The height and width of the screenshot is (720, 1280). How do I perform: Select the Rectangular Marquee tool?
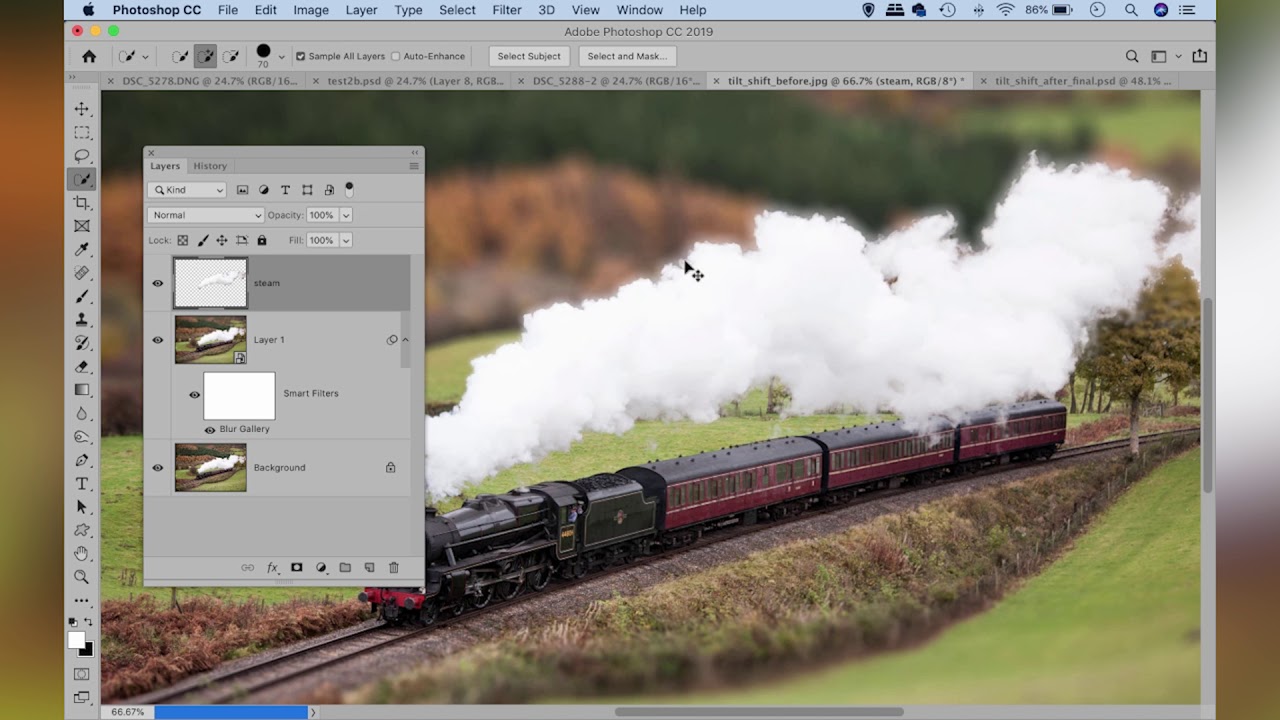click(x=82, y=133)
